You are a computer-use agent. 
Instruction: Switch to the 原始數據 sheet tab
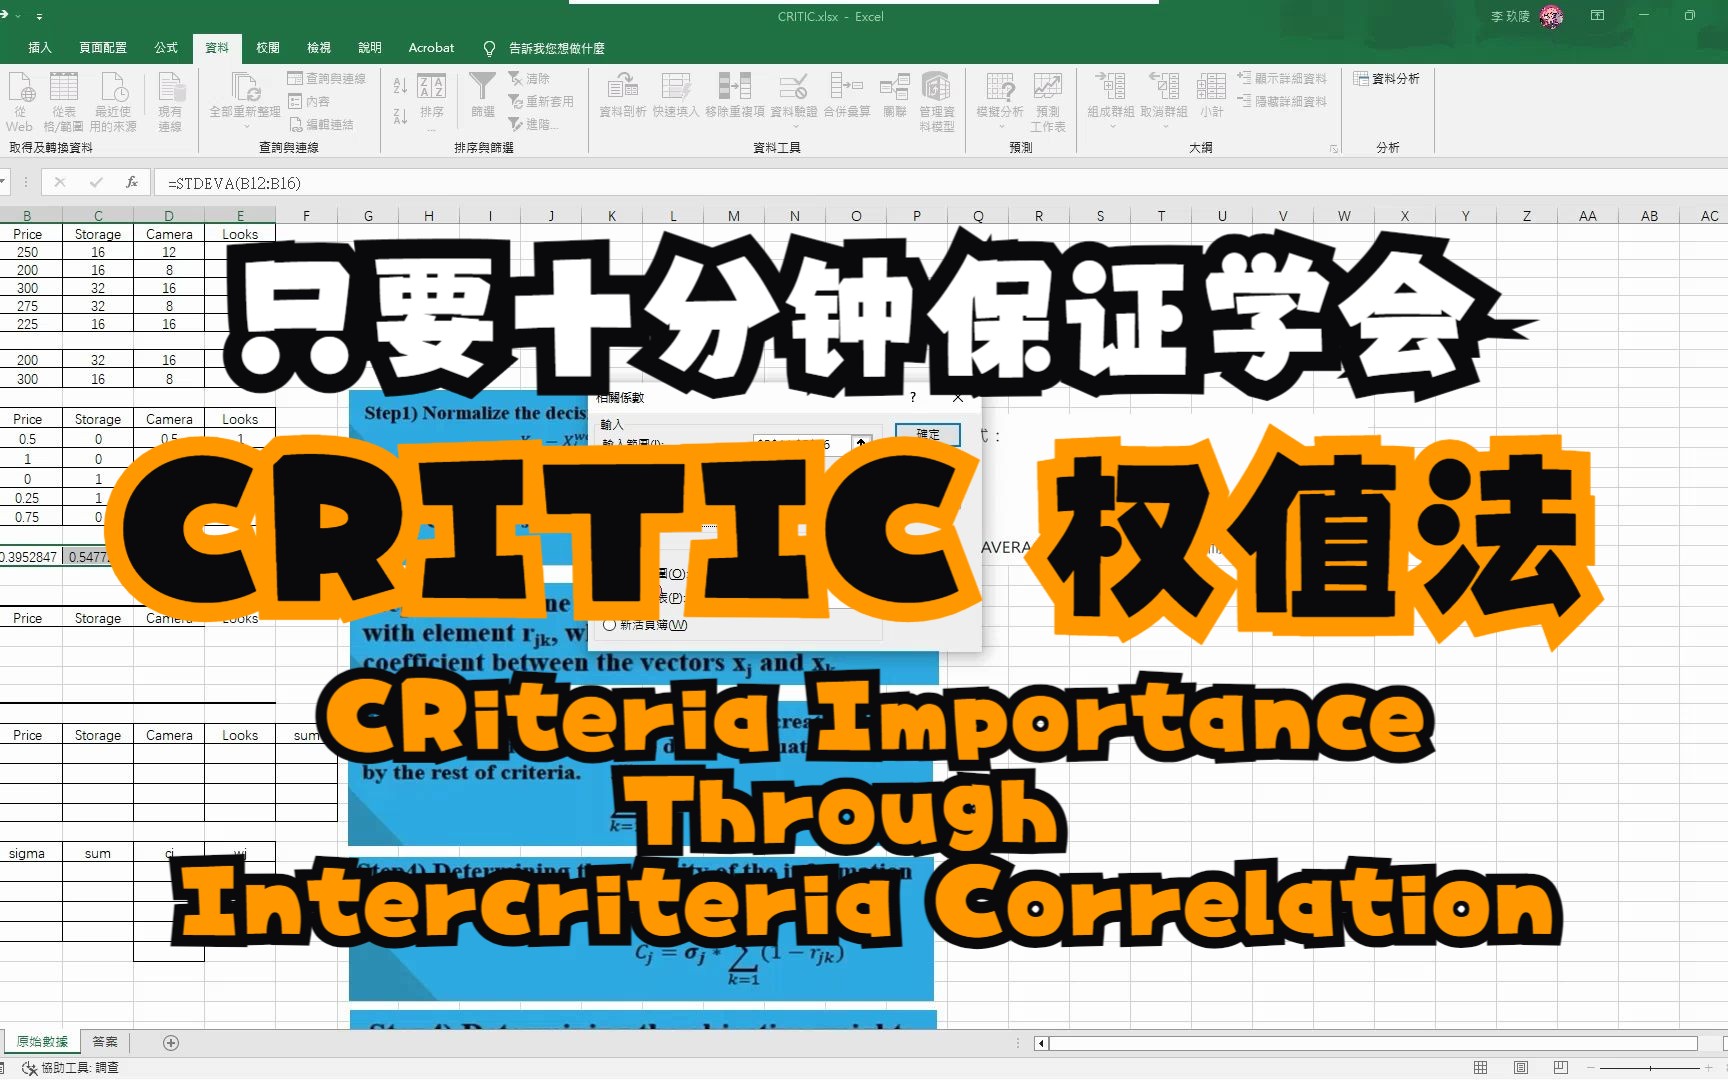point(42,1042)
